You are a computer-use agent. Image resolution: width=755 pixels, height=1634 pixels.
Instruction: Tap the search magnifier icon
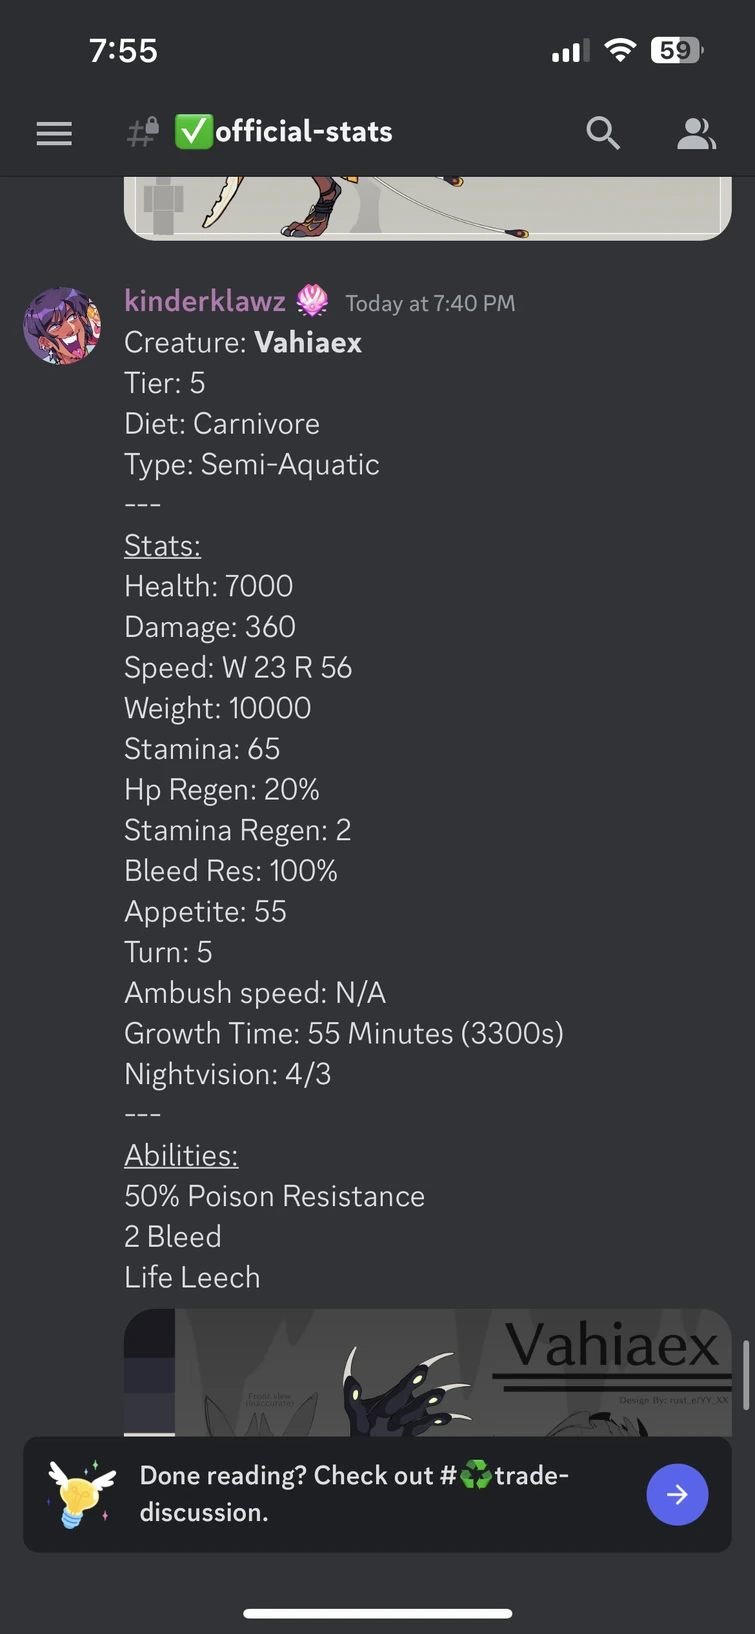(x=602, y=133)
